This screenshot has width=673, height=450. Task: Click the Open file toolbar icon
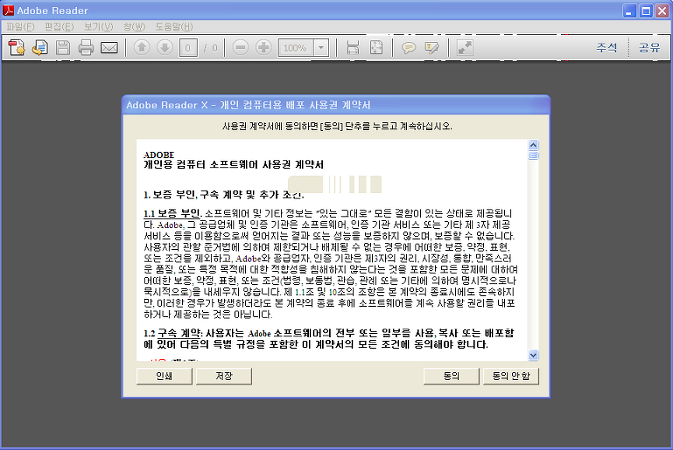point(39,47)
